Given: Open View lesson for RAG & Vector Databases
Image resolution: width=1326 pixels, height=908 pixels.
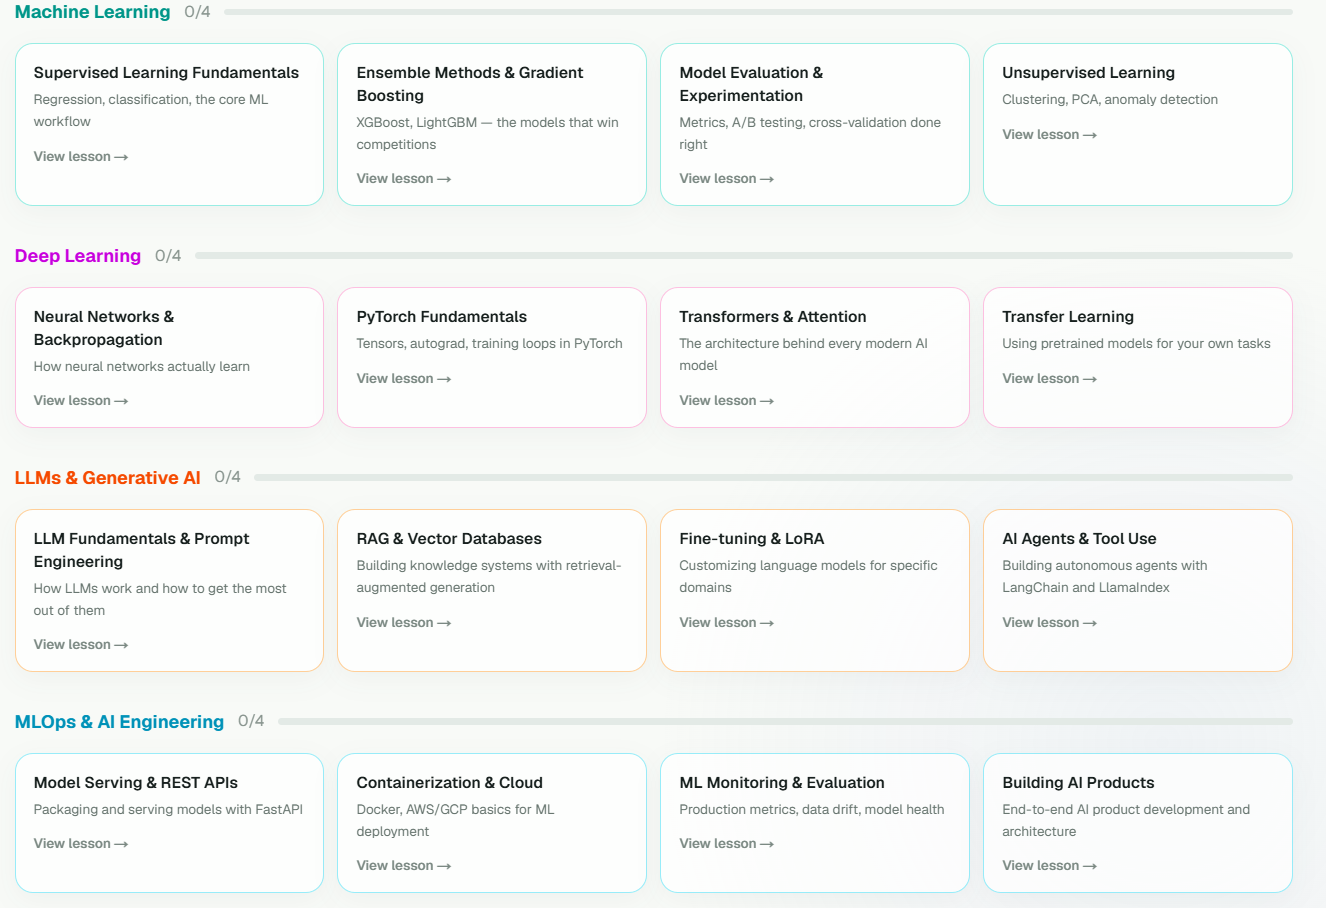Looking at the screenshot, I should coord(404,623).
